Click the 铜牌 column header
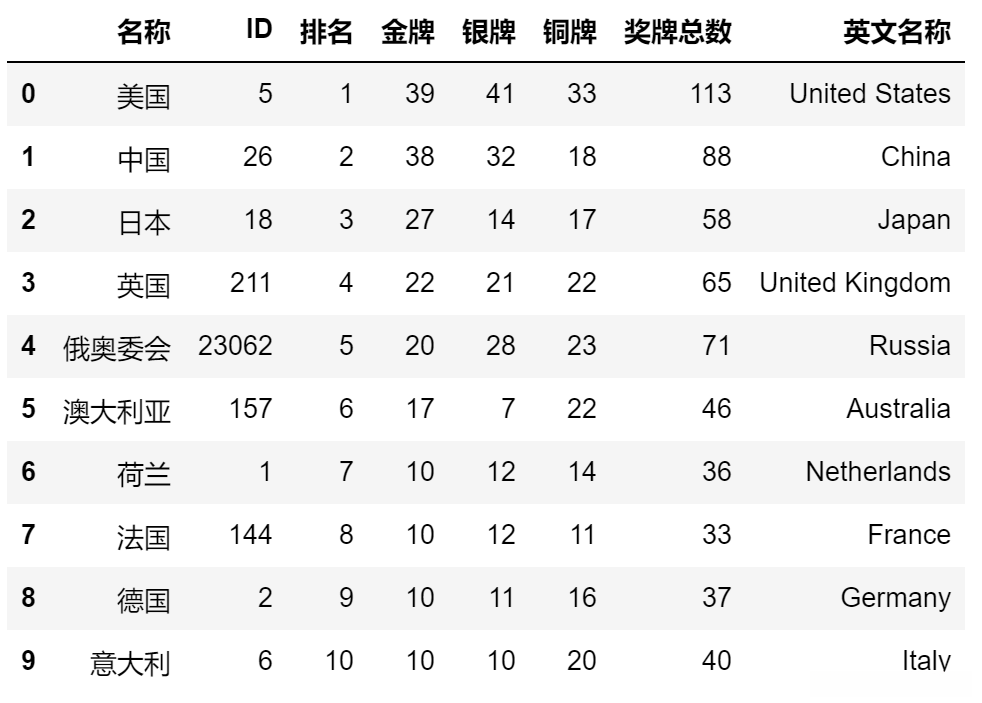Viewport: 982px width, 703px height. [x=569, y=32]
